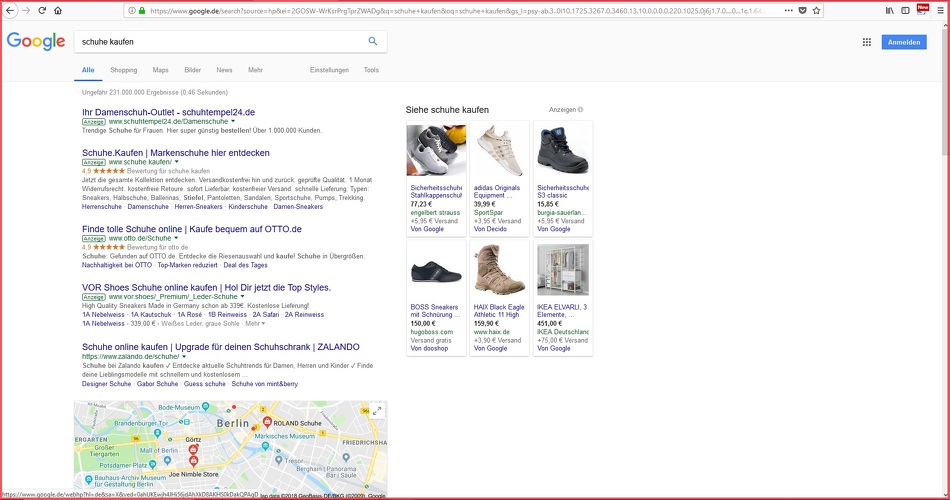Image resolution: width=950 pixels, height=500 pixels.
Task: Open the Google apps grid icon
Action: (x=867, y=42)
